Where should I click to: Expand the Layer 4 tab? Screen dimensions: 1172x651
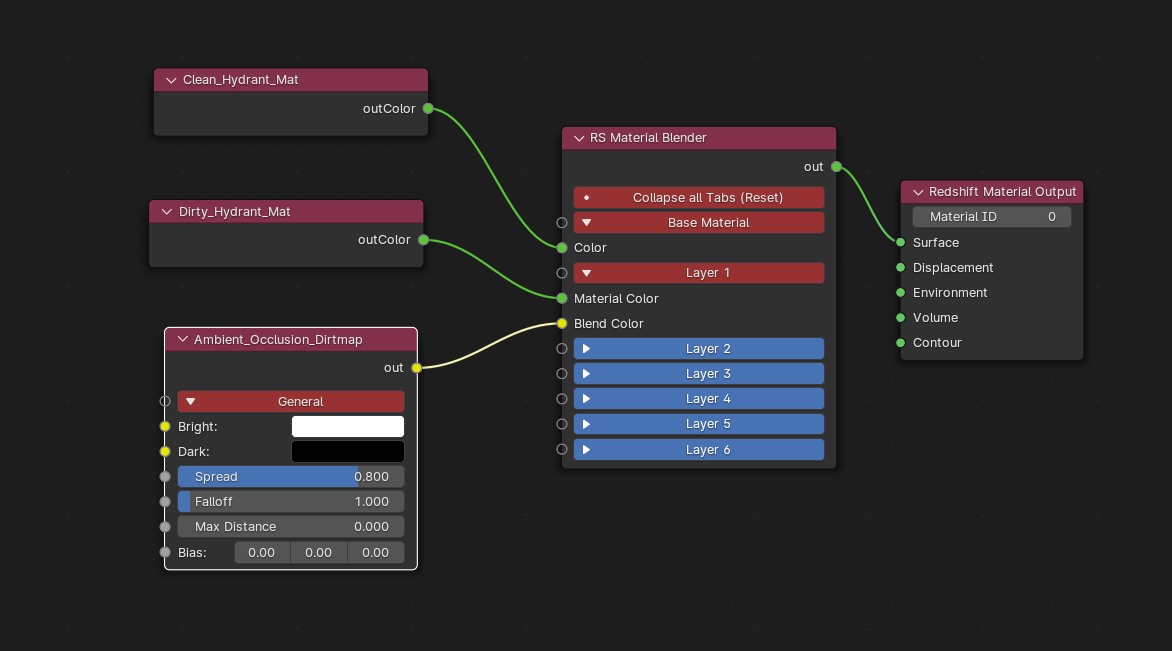coord(699,399)
